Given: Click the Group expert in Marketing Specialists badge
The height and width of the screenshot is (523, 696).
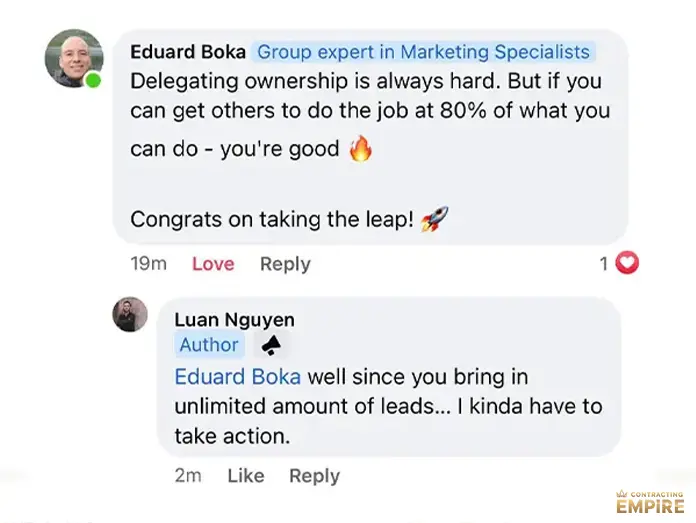Looking at the screenshot, I should click(x=424, y=52).
